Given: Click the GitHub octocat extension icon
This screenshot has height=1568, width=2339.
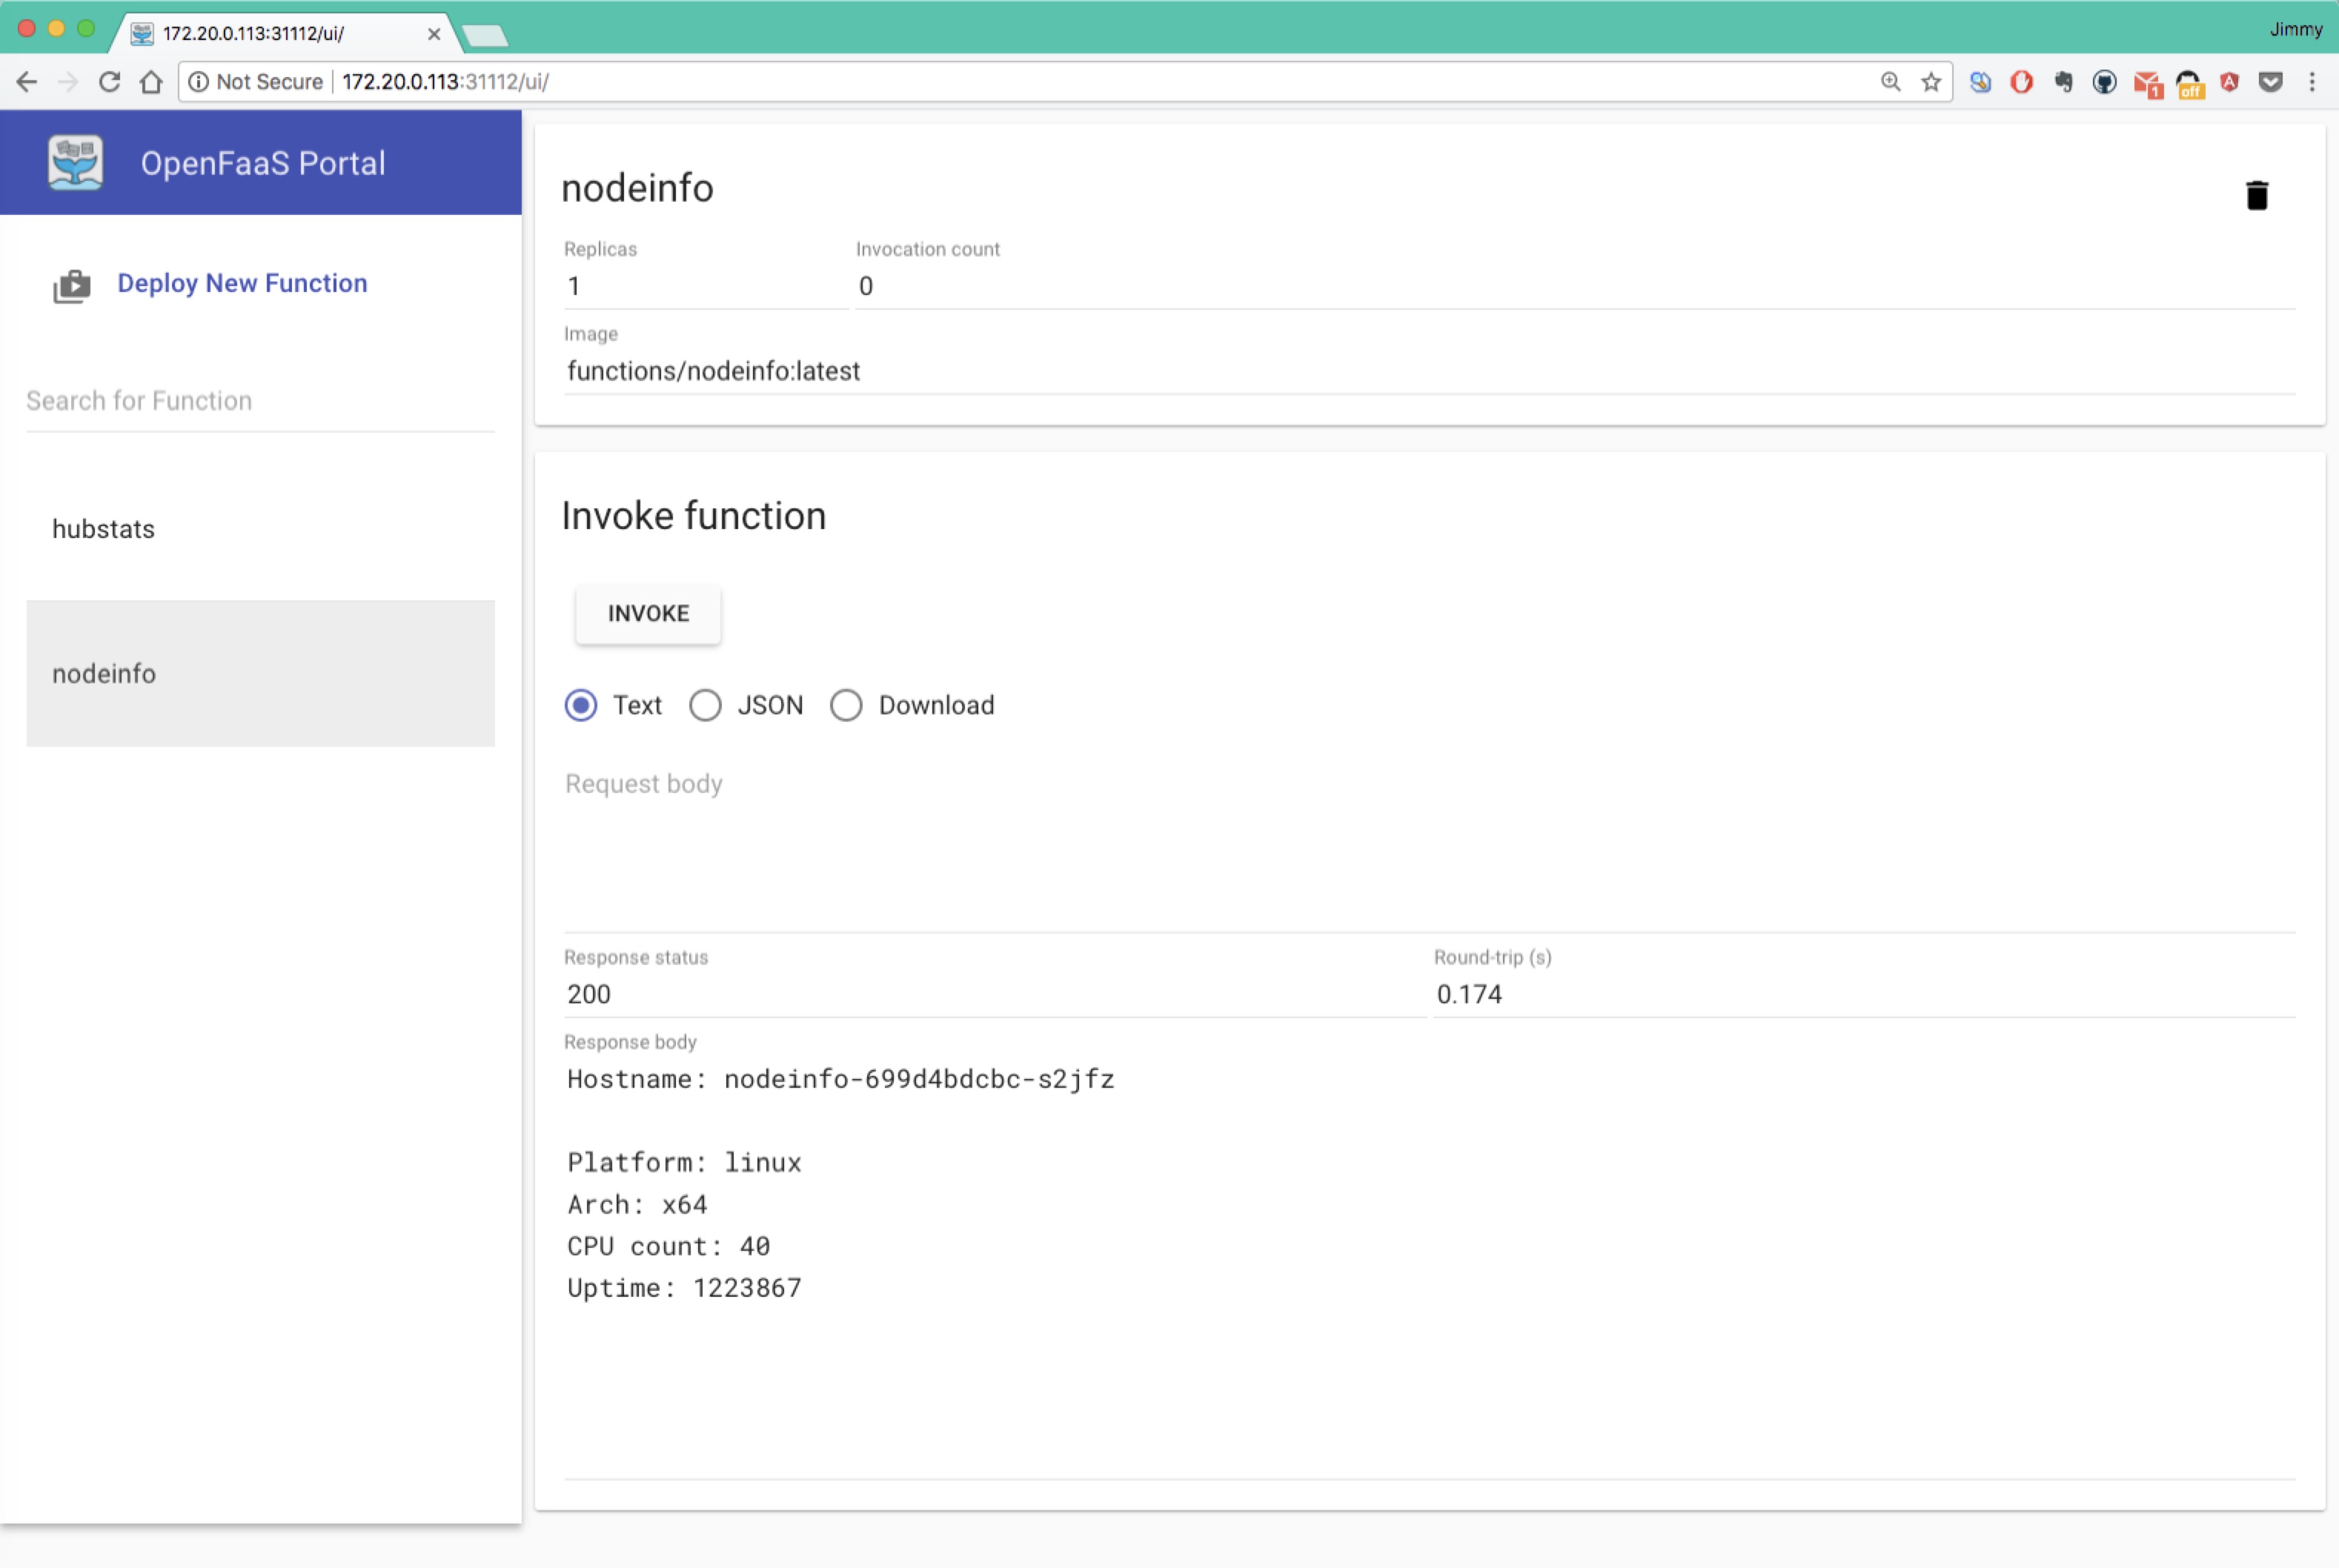Looking at the screenshot, I should point(2105,82).
